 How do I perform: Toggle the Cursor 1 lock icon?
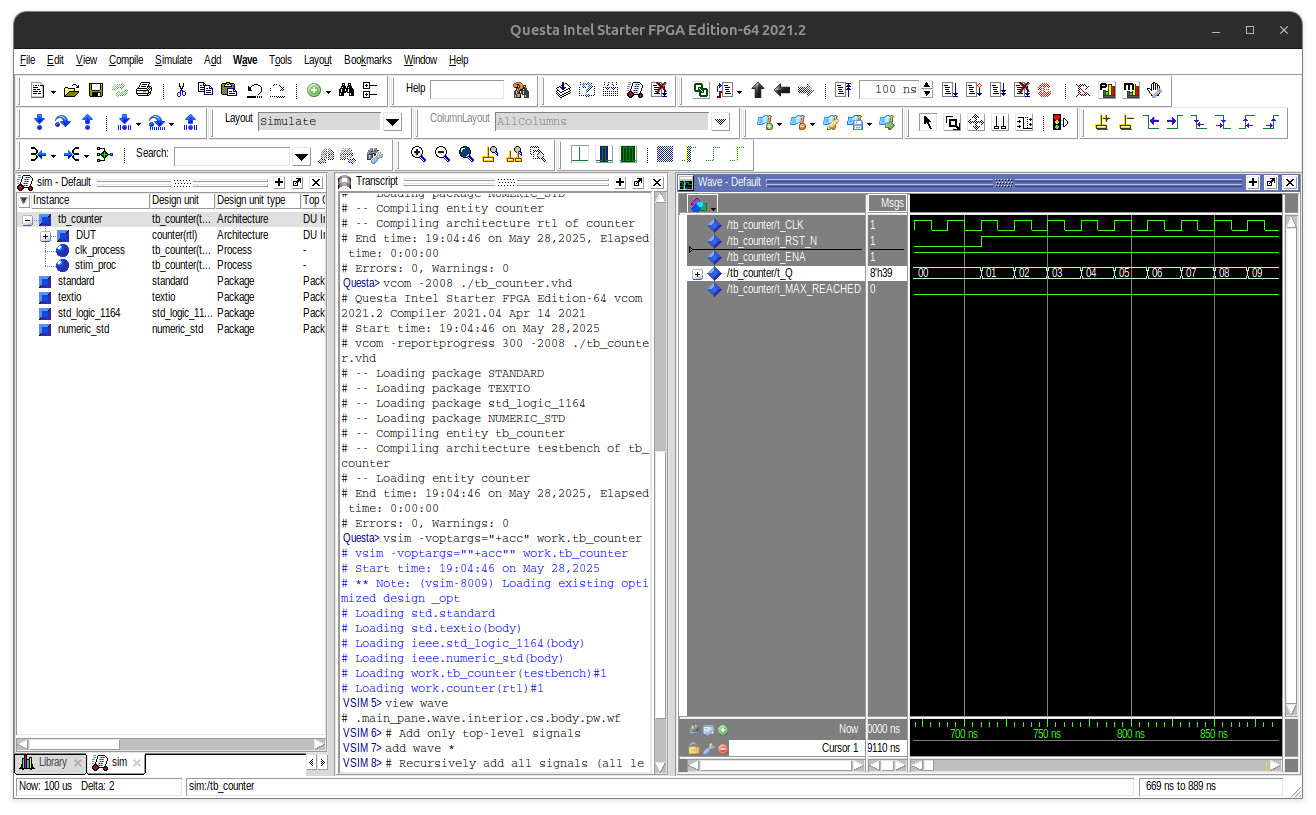(x=694, y=748)
